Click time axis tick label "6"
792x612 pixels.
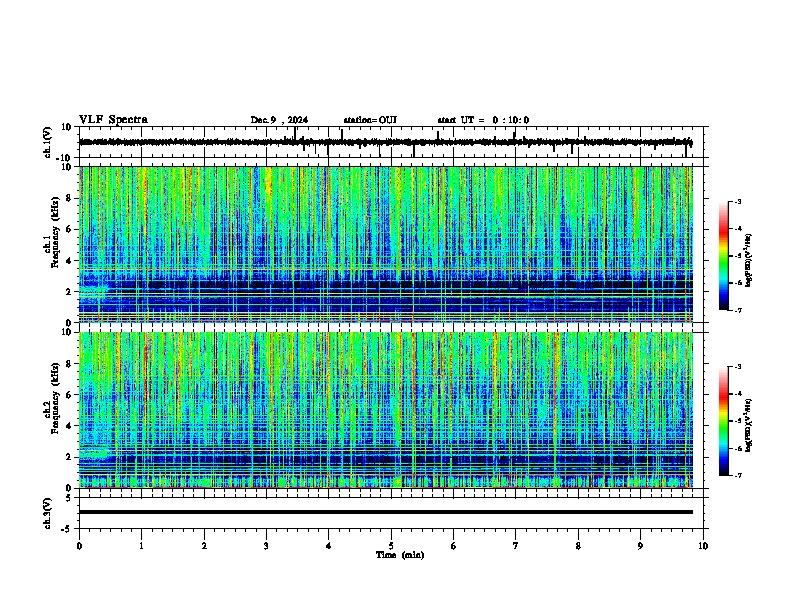[454, 546]
